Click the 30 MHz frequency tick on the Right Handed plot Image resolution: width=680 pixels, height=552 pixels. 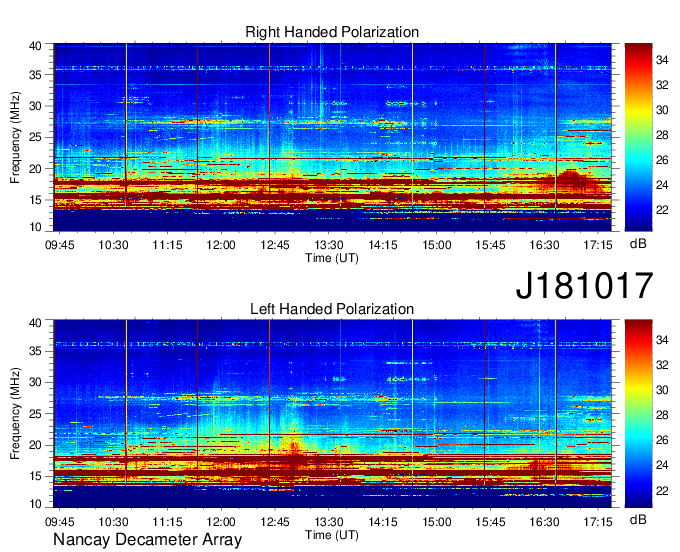35,106
